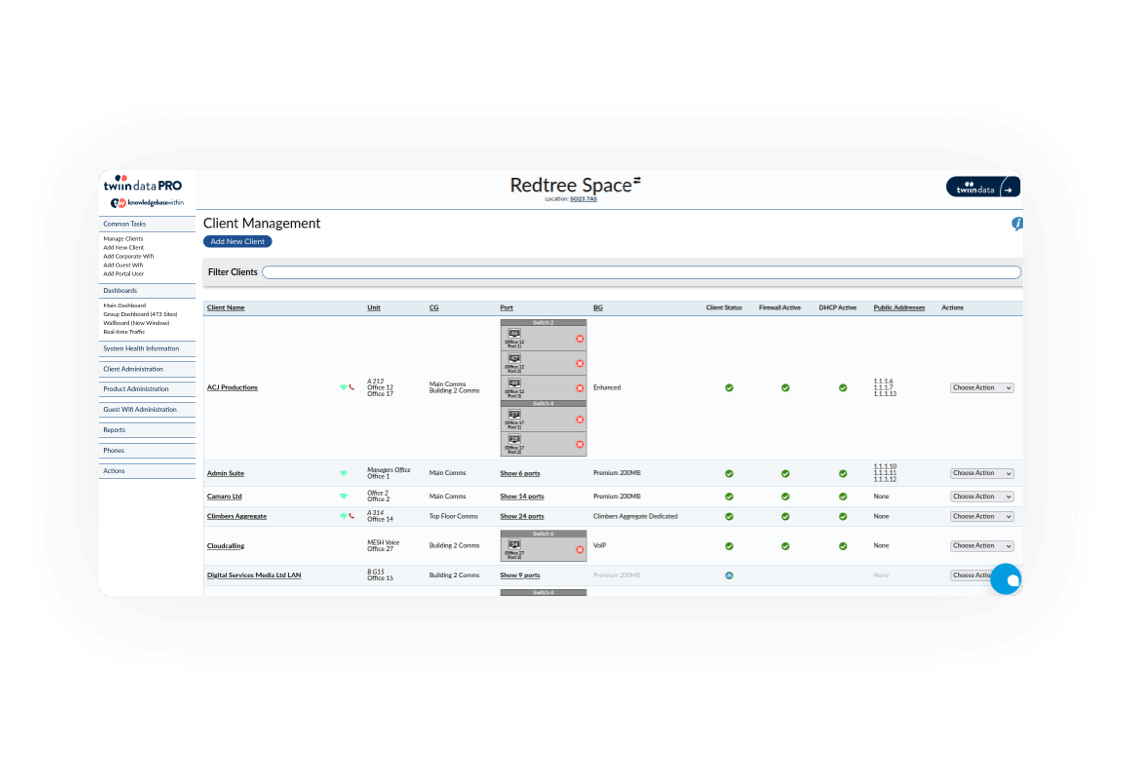Remove the Office 27 port from Cloudcalling

580,549
